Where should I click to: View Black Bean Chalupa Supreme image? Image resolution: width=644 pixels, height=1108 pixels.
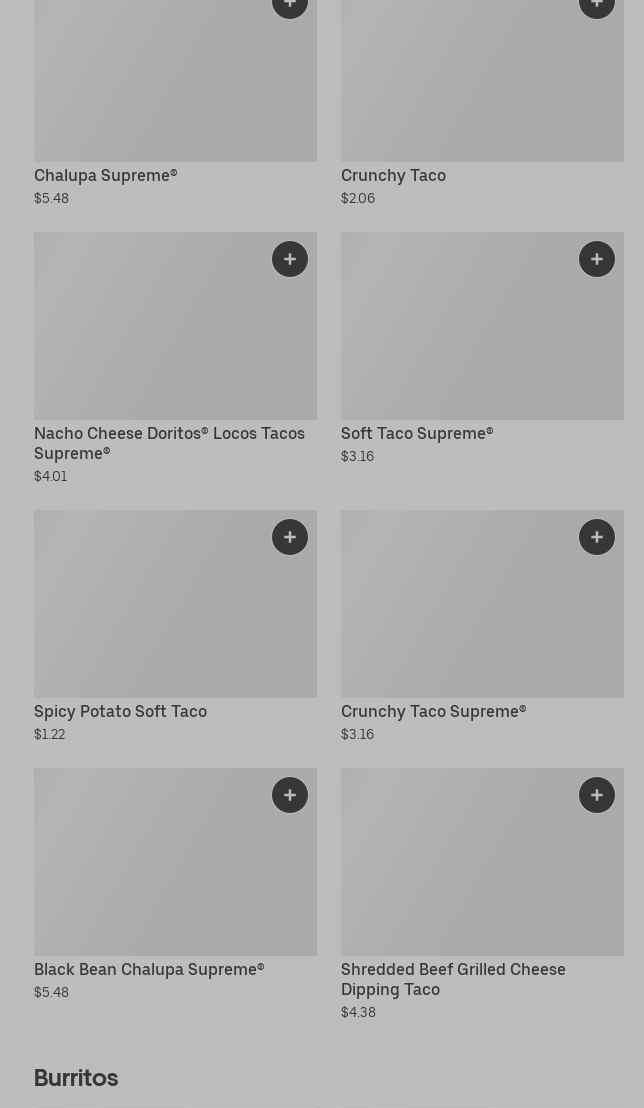pyautogui.click(x=175, y=862)
